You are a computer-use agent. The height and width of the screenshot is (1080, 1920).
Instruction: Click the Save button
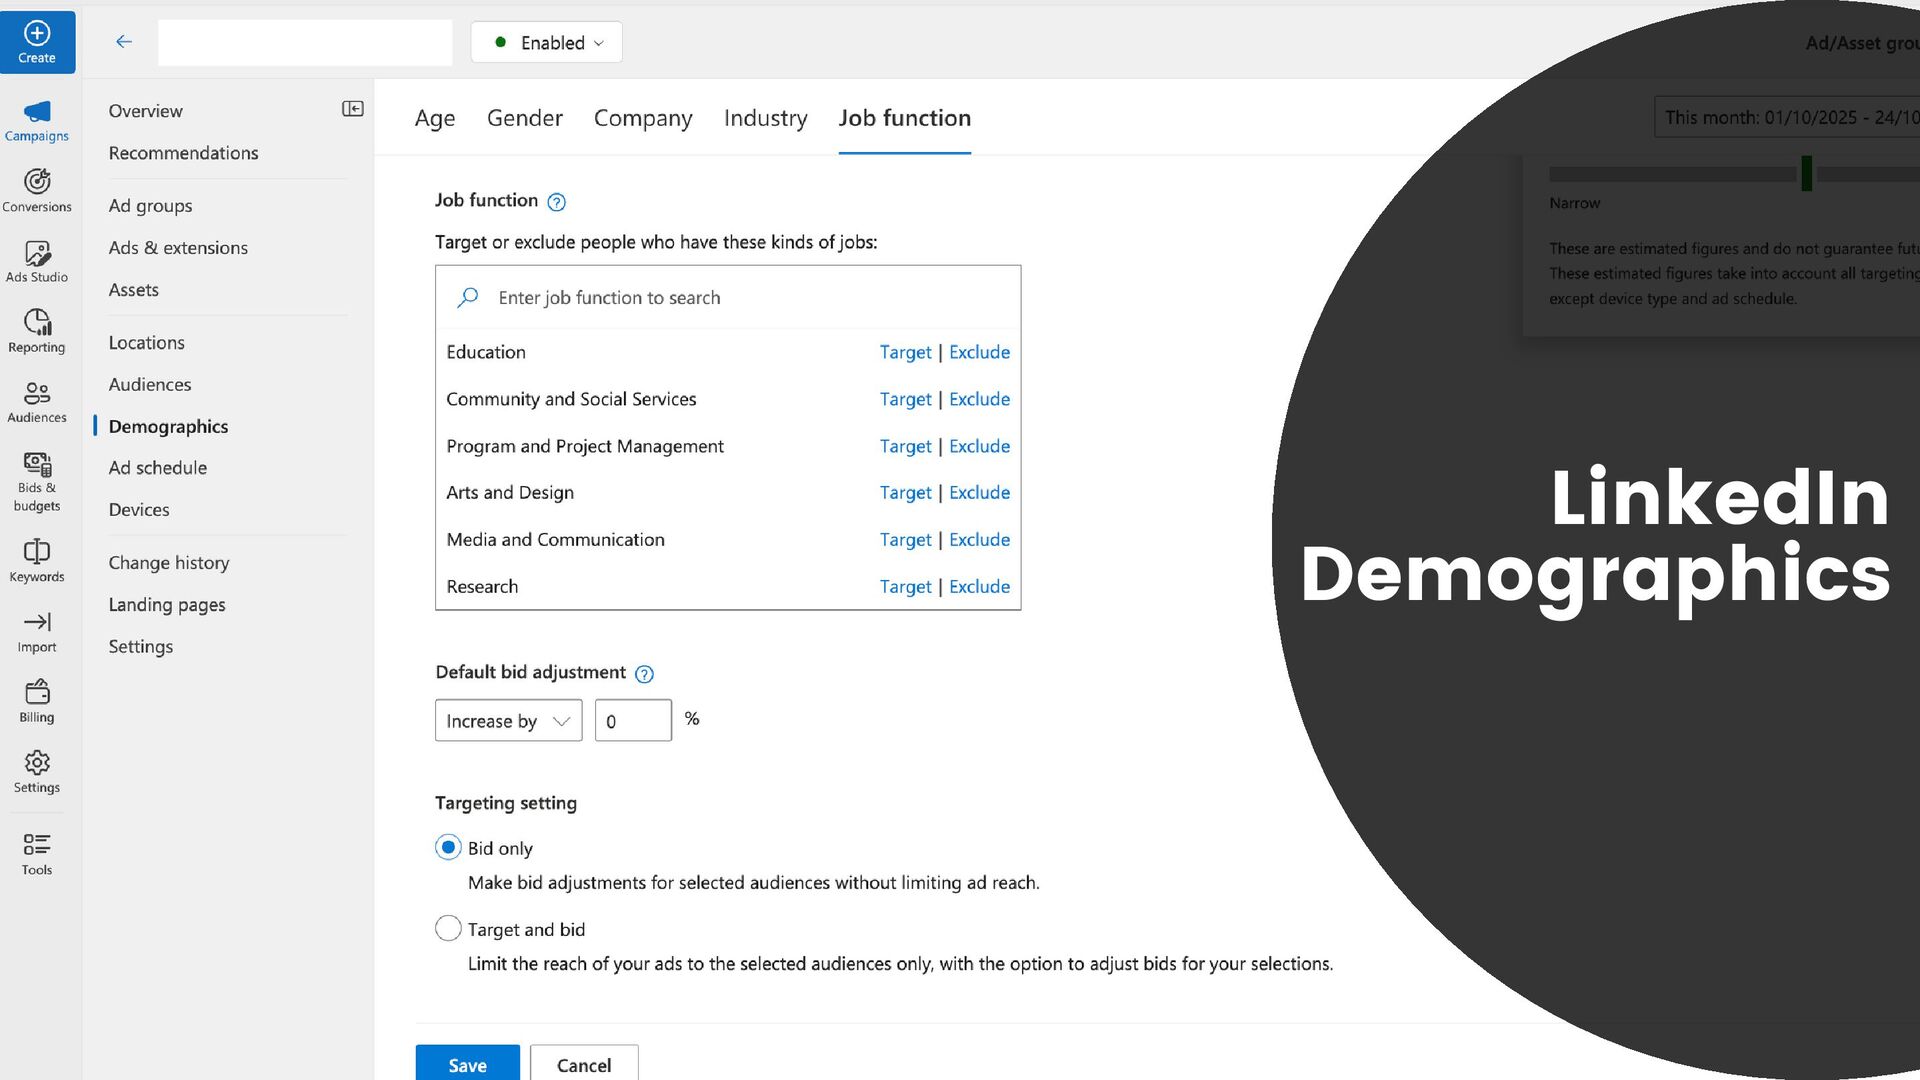tap(467, 1064)
